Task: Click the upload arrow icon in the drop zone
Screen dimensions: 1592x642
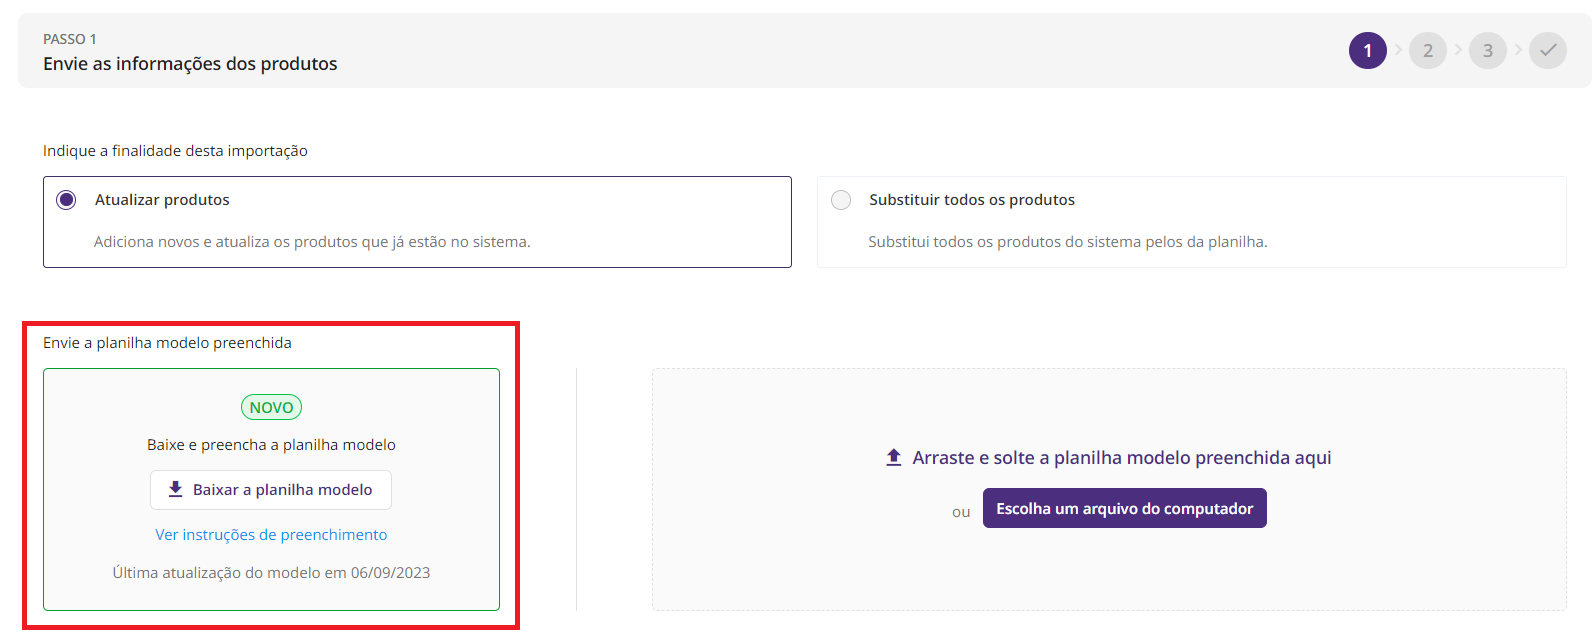Action: pyautogui.click(x=894, y=458)
